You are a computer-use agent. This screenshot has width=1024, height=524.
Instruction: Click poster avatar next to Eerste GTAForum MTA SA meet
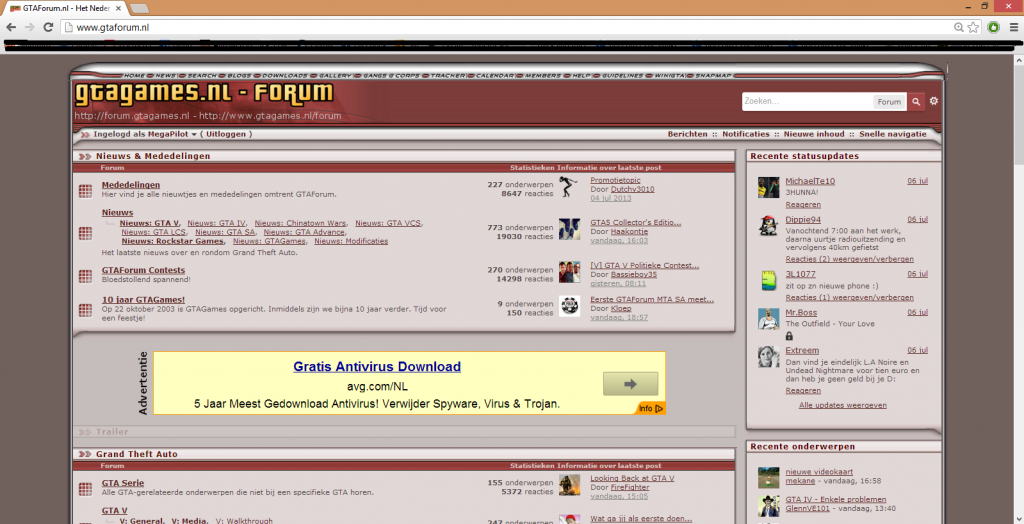(569, 306)
